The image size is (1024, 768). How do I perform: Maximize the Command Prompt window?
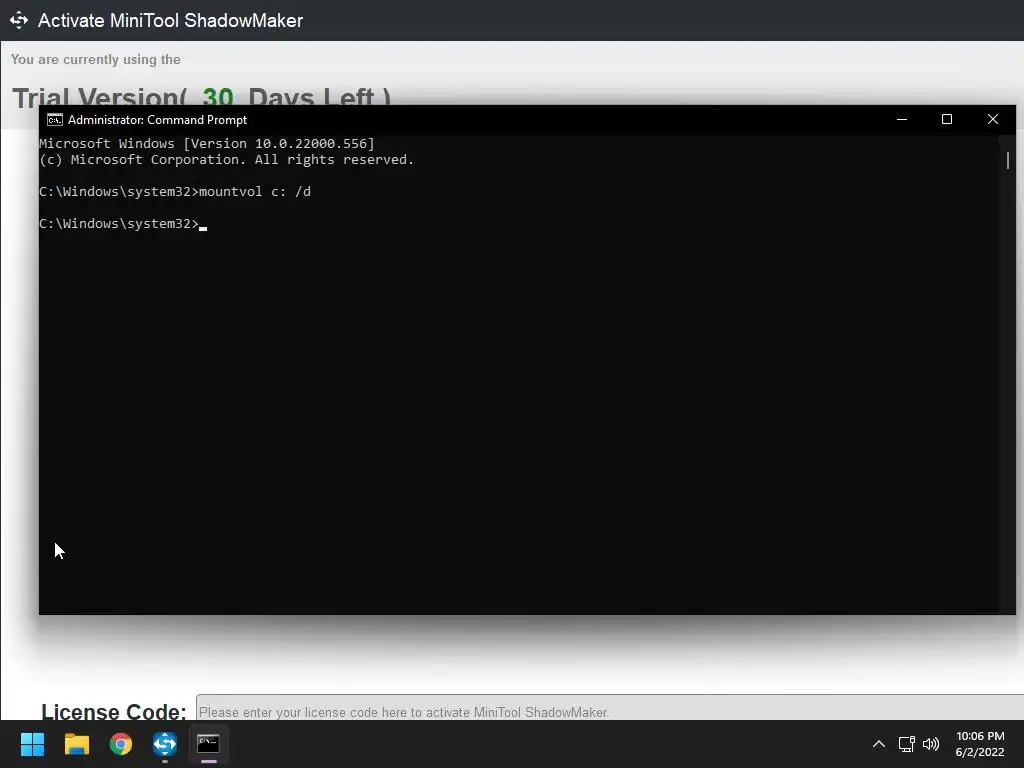pyautogui.click(x=947, y=120)
